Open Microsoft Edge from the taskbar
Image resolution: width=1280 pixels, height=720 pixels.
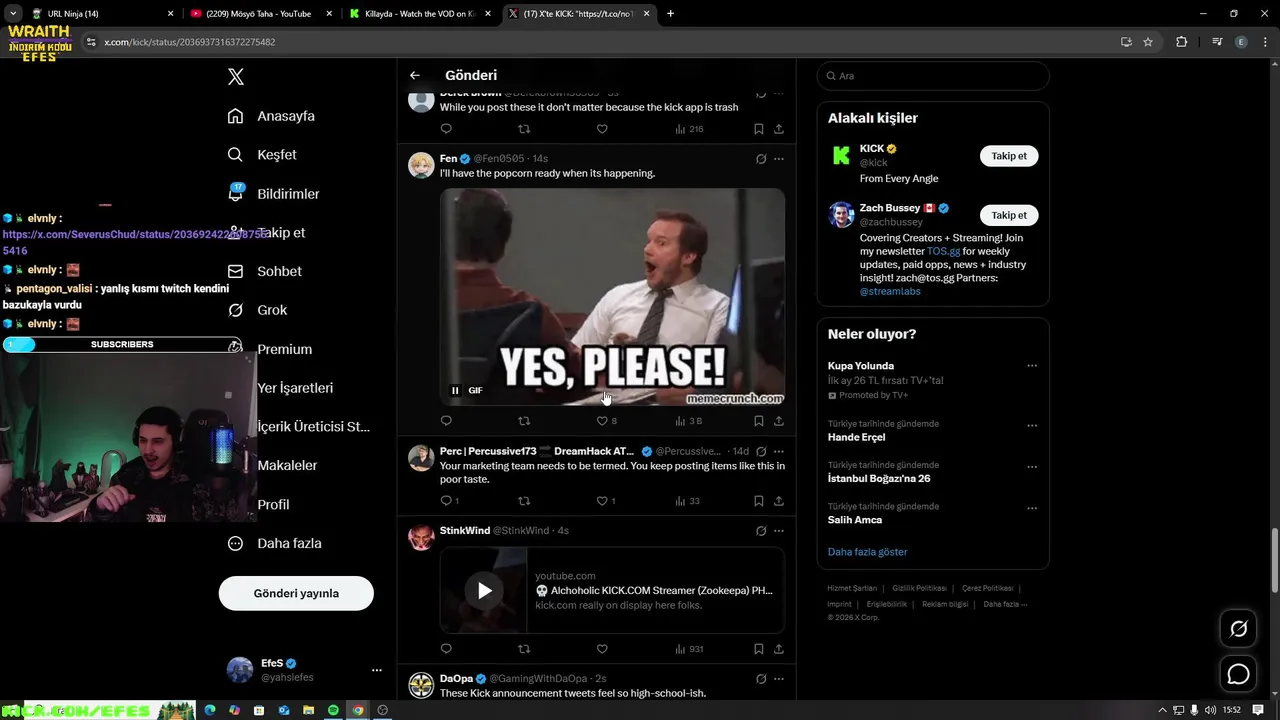(210, 710)
